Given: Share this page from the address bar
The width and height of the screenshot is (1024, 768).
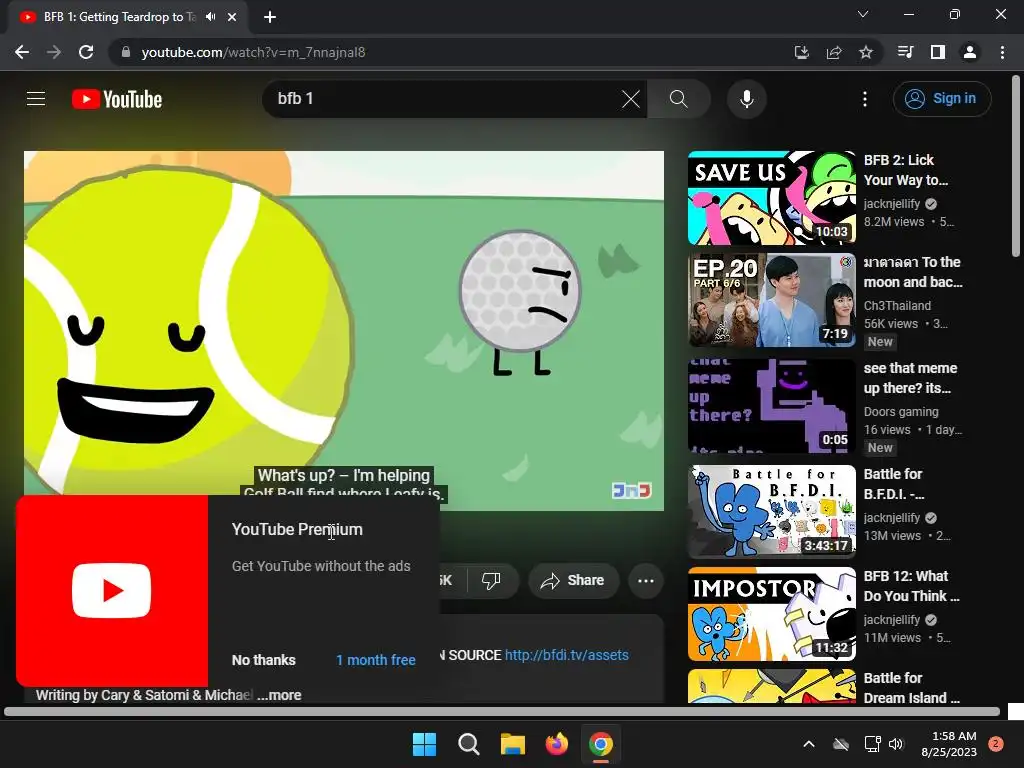Looking at the screenshot, I should (833, 52).
